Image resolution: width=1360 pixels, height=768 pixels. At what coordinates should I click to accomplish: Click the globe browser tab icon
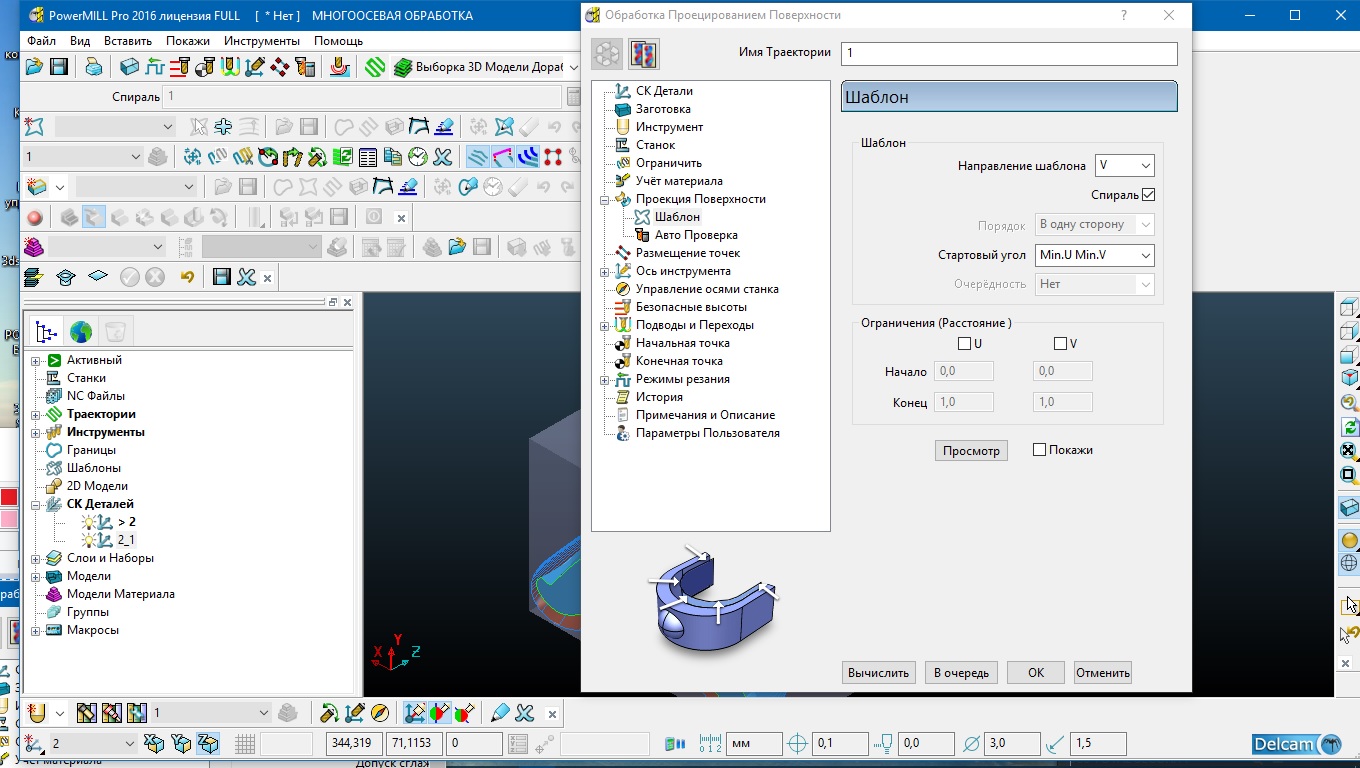pos(80,331)
